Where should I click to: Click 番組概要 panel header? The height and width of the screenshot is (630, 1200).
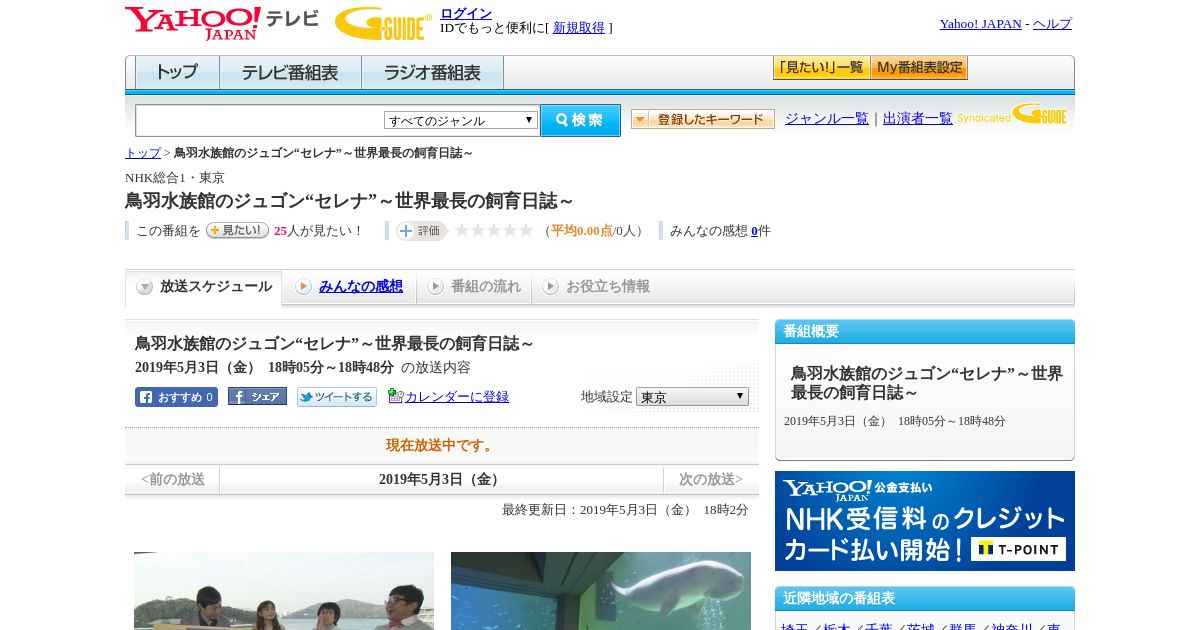point(925,332)
